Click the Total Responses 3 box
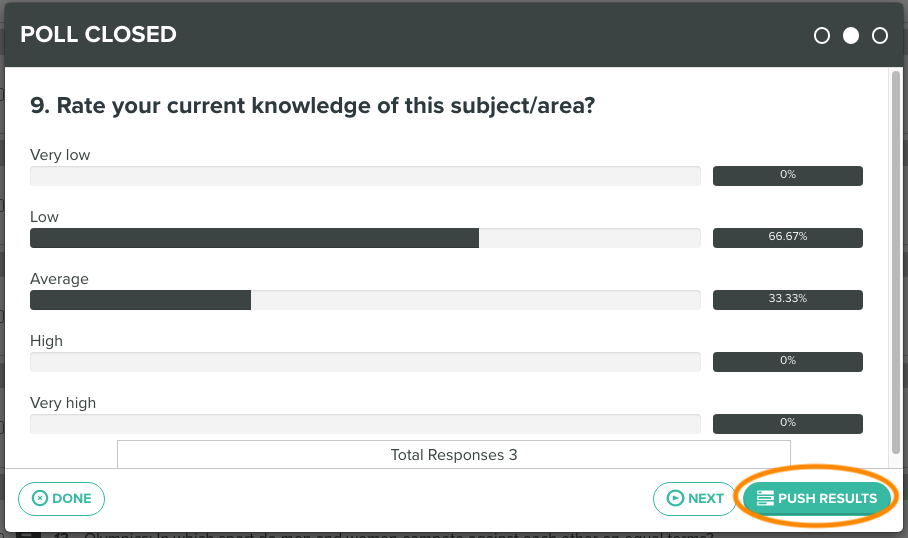The width and height of the screenshot is (908, 538). tap(454, 455)
